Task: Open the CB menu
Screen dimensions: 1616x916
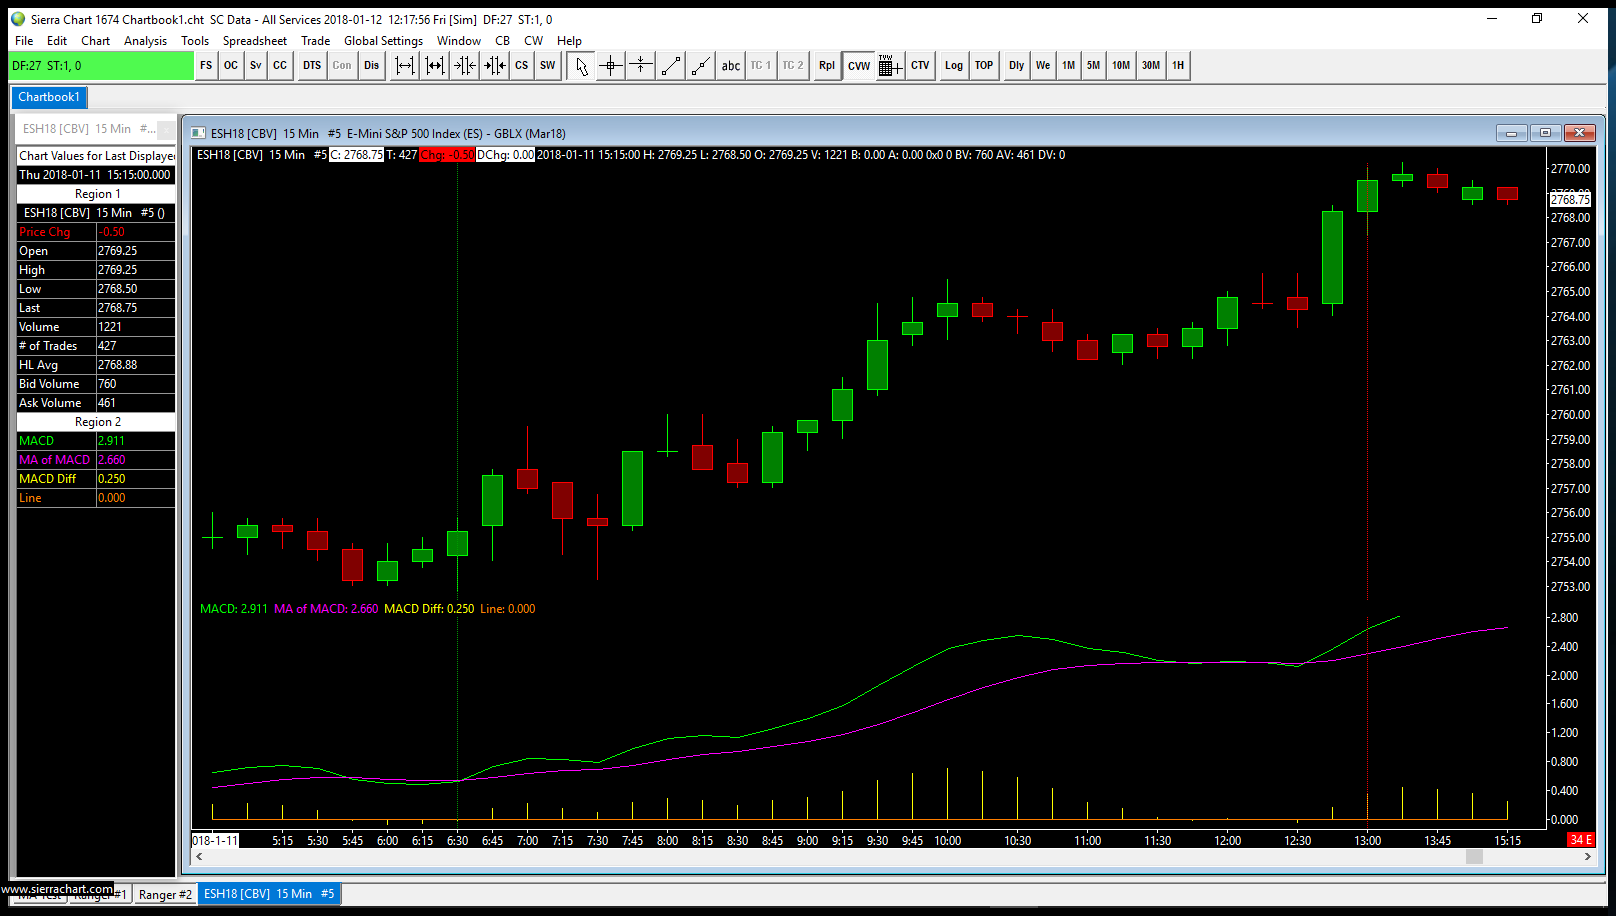Action: click(x=503, y=41)
